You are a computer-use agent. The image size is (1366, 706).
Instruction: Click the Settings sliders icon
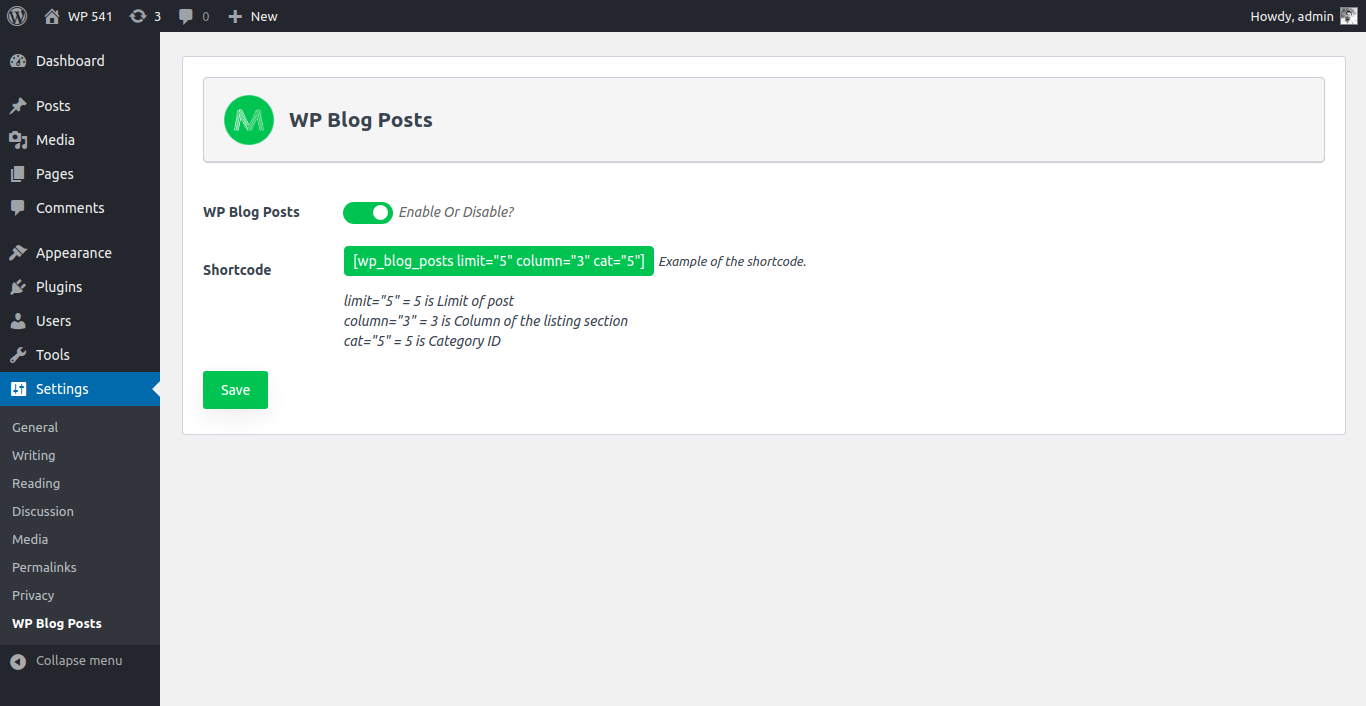pyautogui.click(x=18, y=389)
